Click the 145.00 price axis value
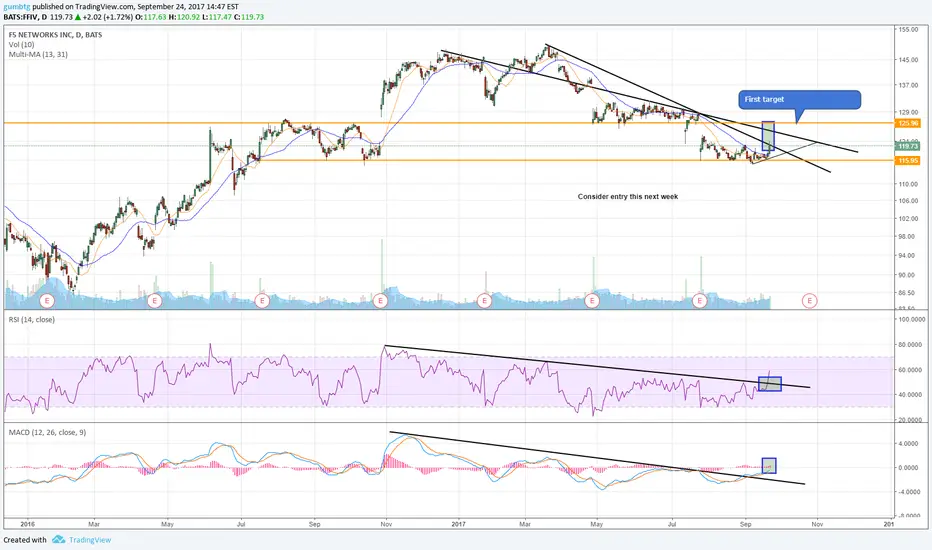Screen dimensions: 932x550 tap(908, 59)
